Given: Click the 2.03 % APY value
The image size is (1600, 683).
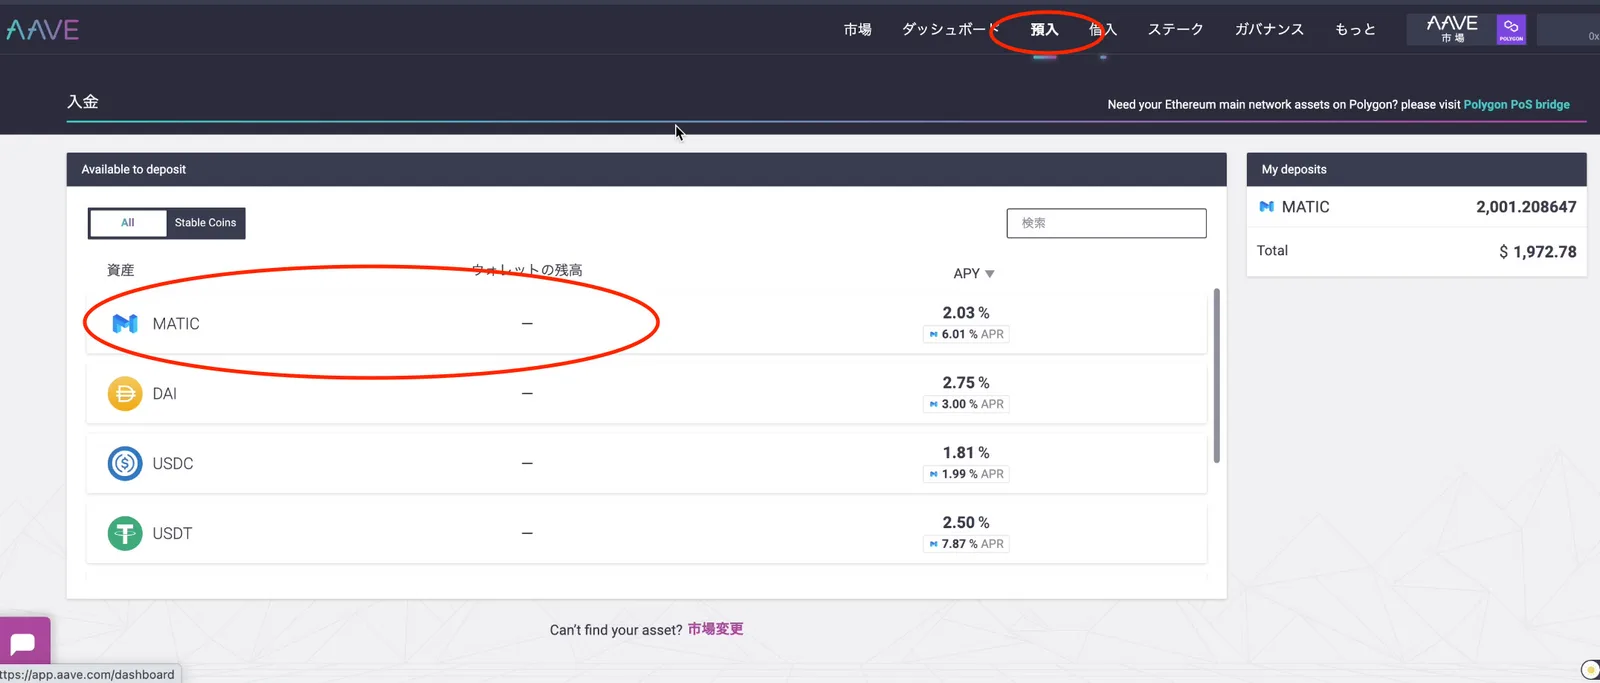Looking at the screenshot, I should [966, 313].
